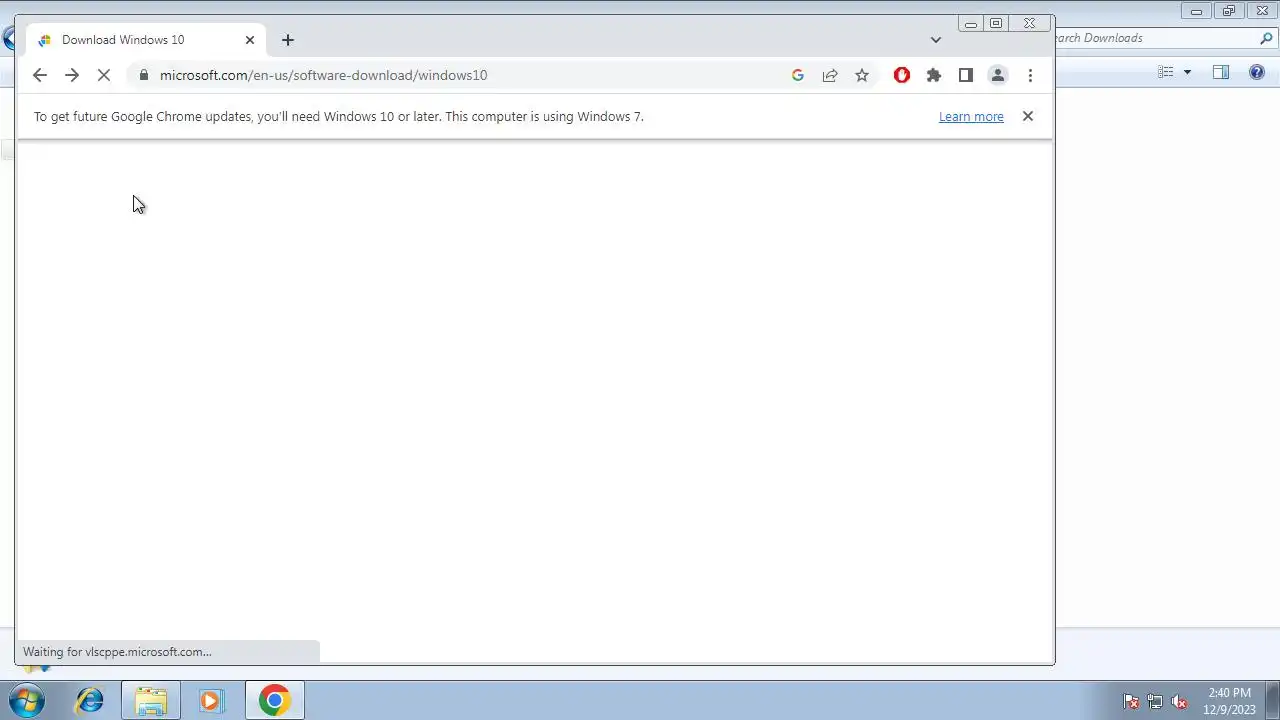This screenshot has width=1280, height=720.
Task: Open Explorer help question-mark icon
Action: click(1257, 72)
